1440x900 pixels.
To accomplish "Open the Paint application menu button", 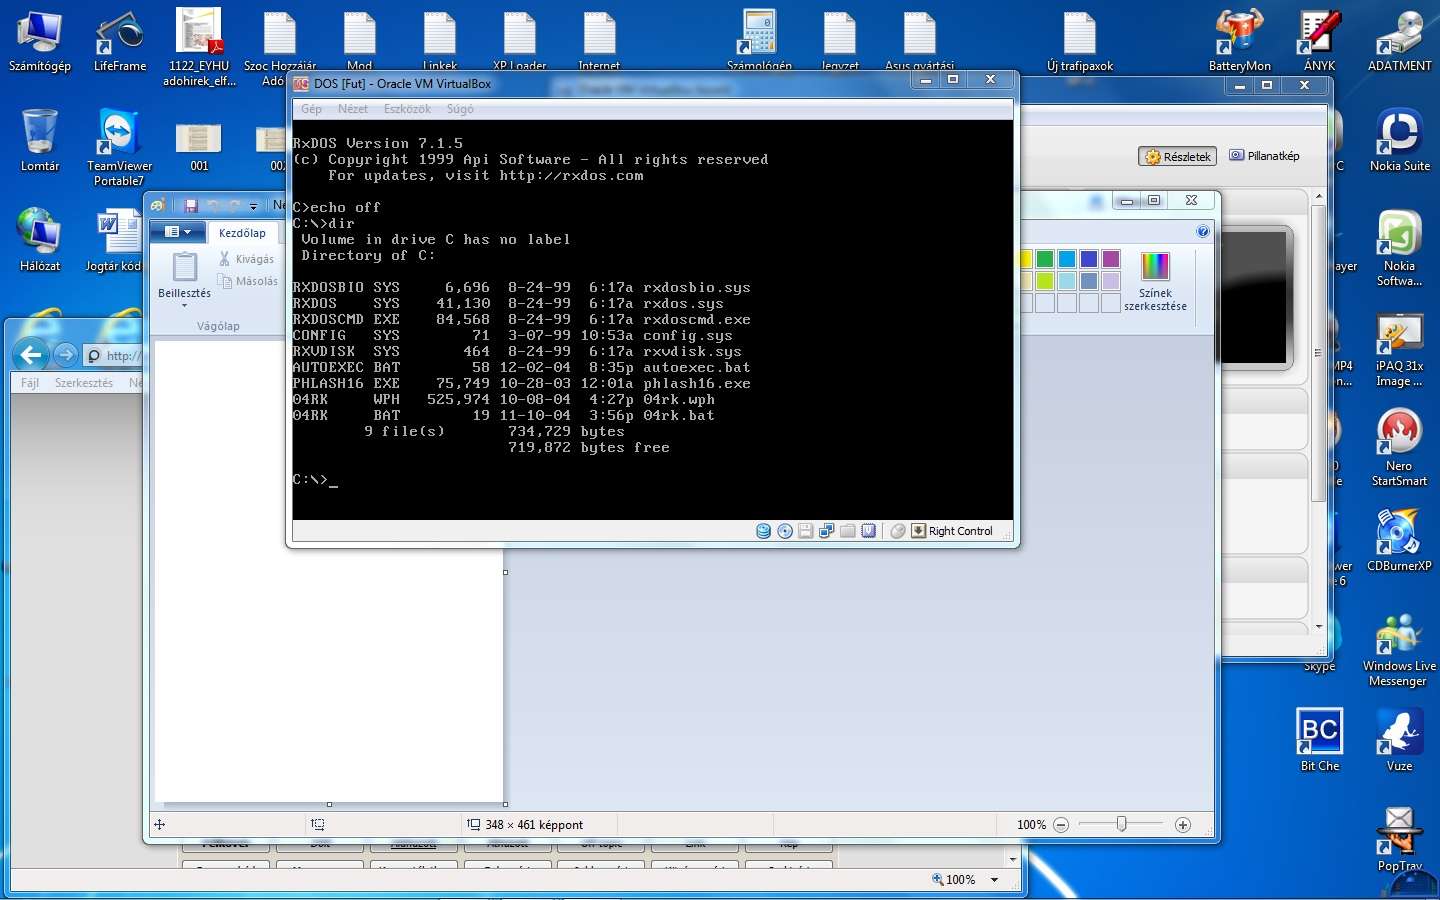I will pyautogui.click(x=178, y=232).
